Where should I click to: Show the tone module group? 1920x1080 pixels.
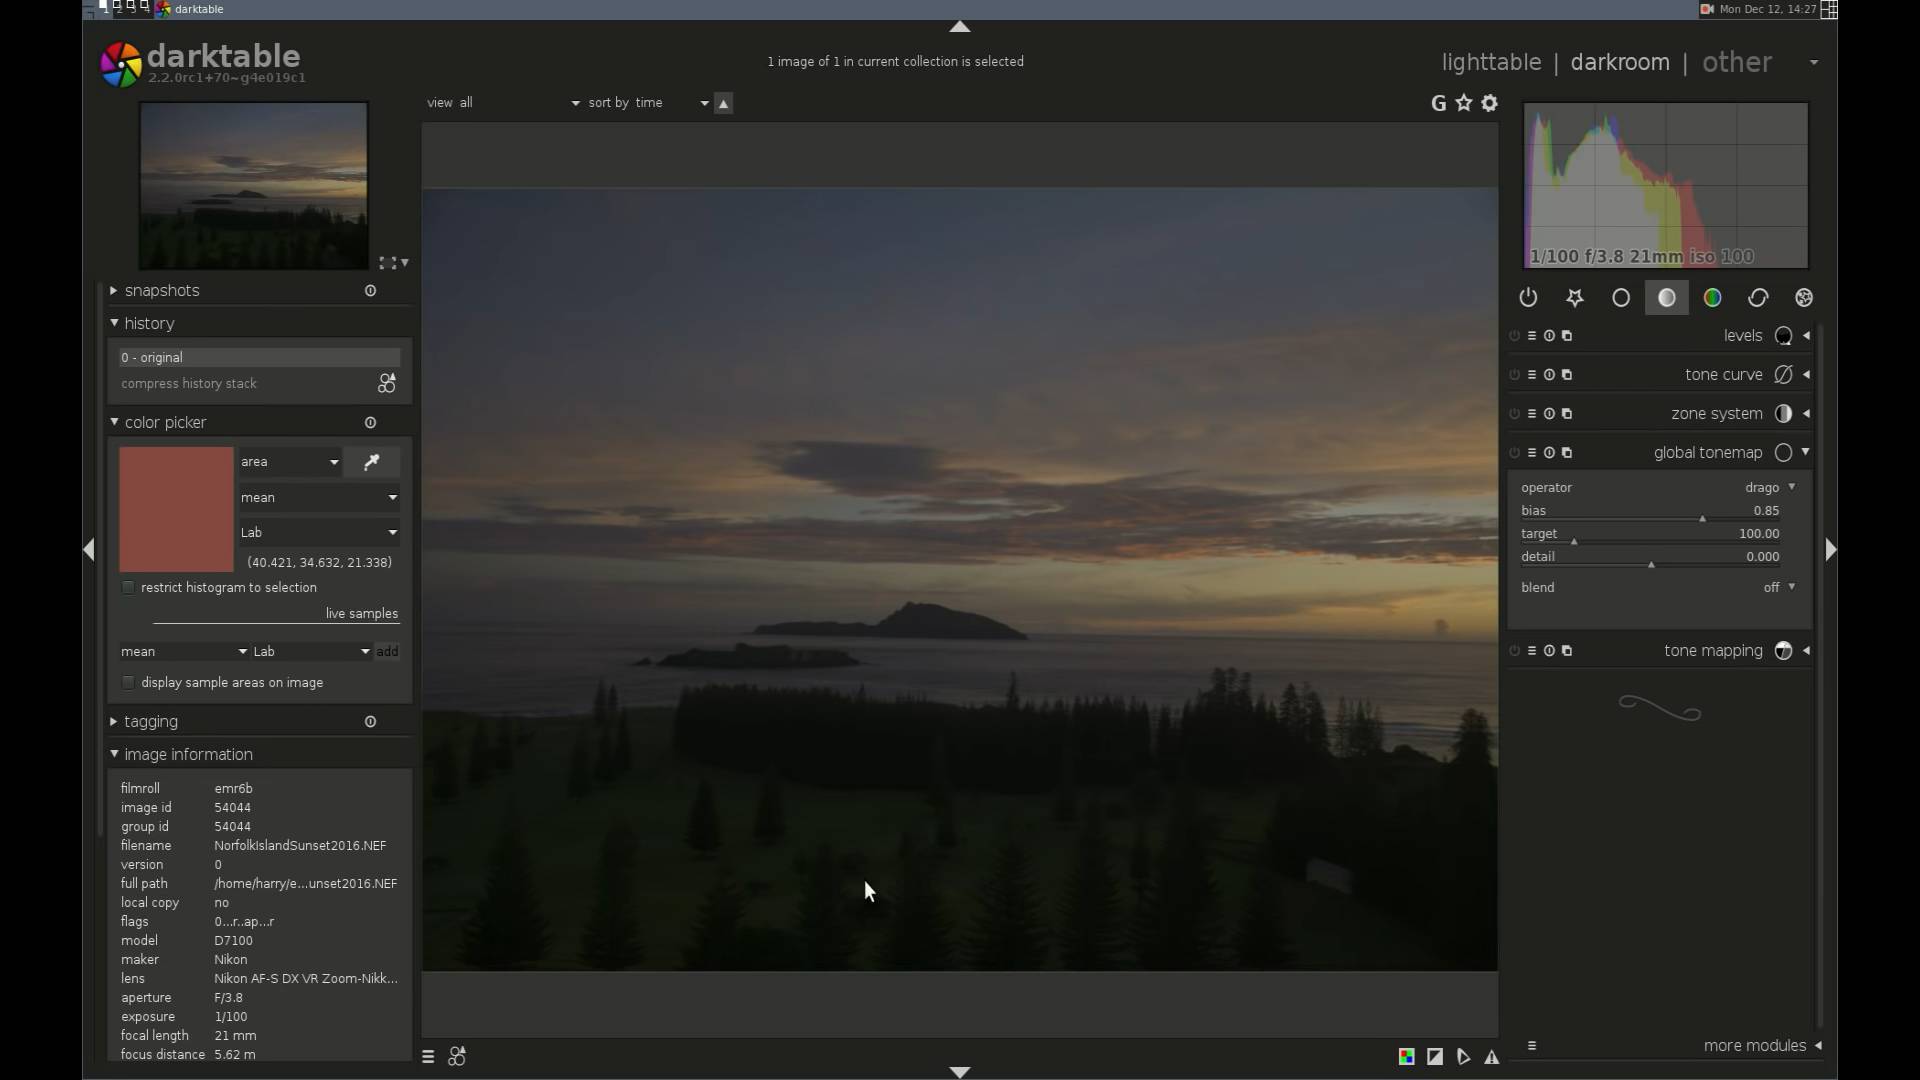[1666, 298]
